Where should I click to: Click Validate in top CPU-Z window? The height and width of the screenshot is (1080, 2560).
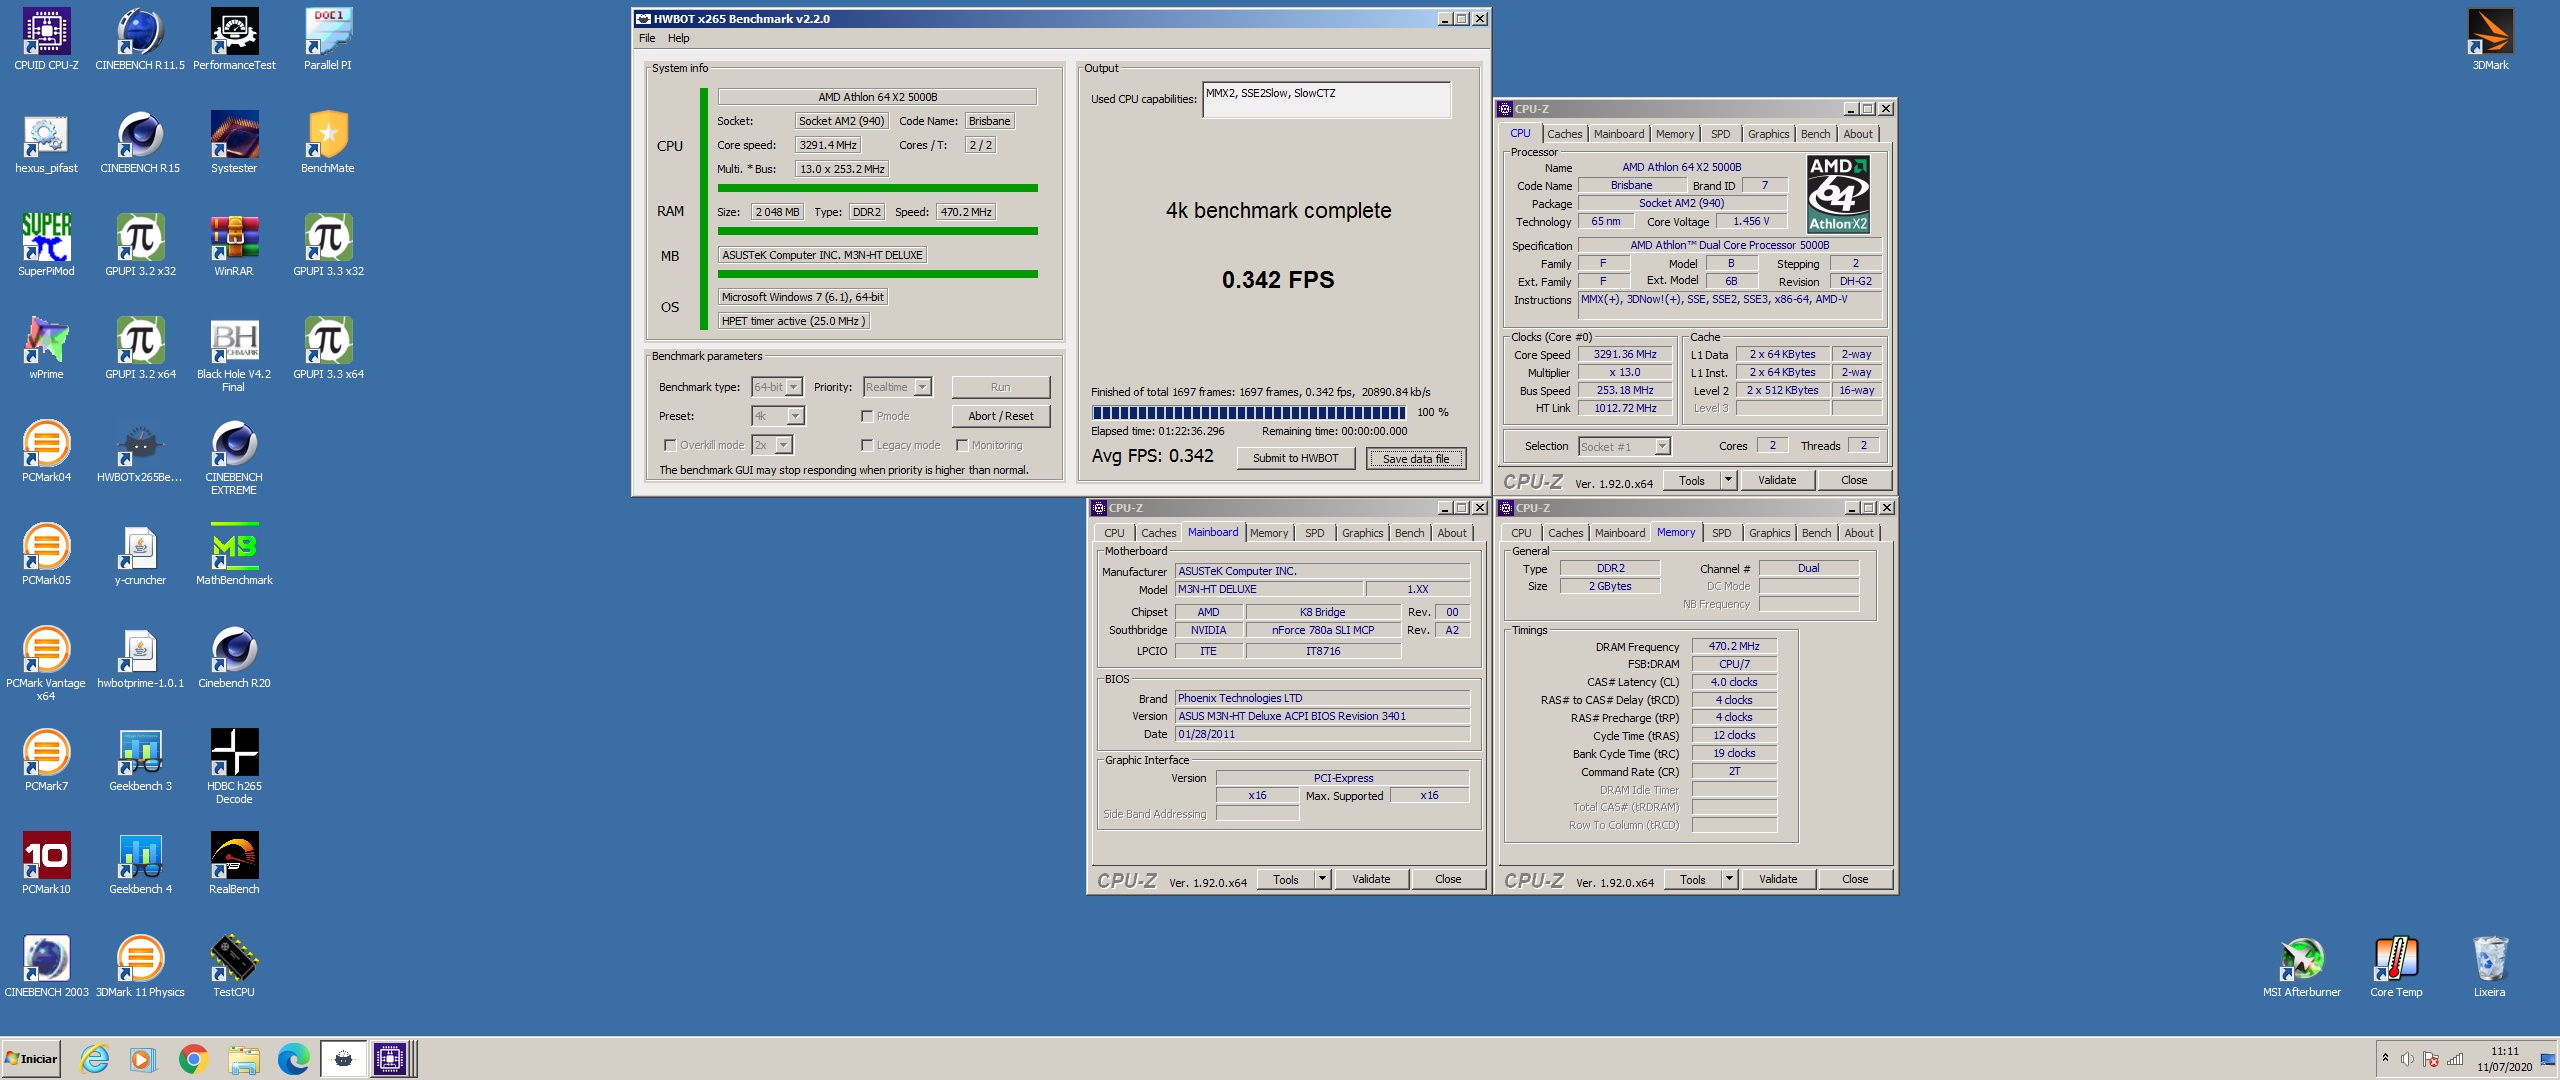coord(1776,480)
